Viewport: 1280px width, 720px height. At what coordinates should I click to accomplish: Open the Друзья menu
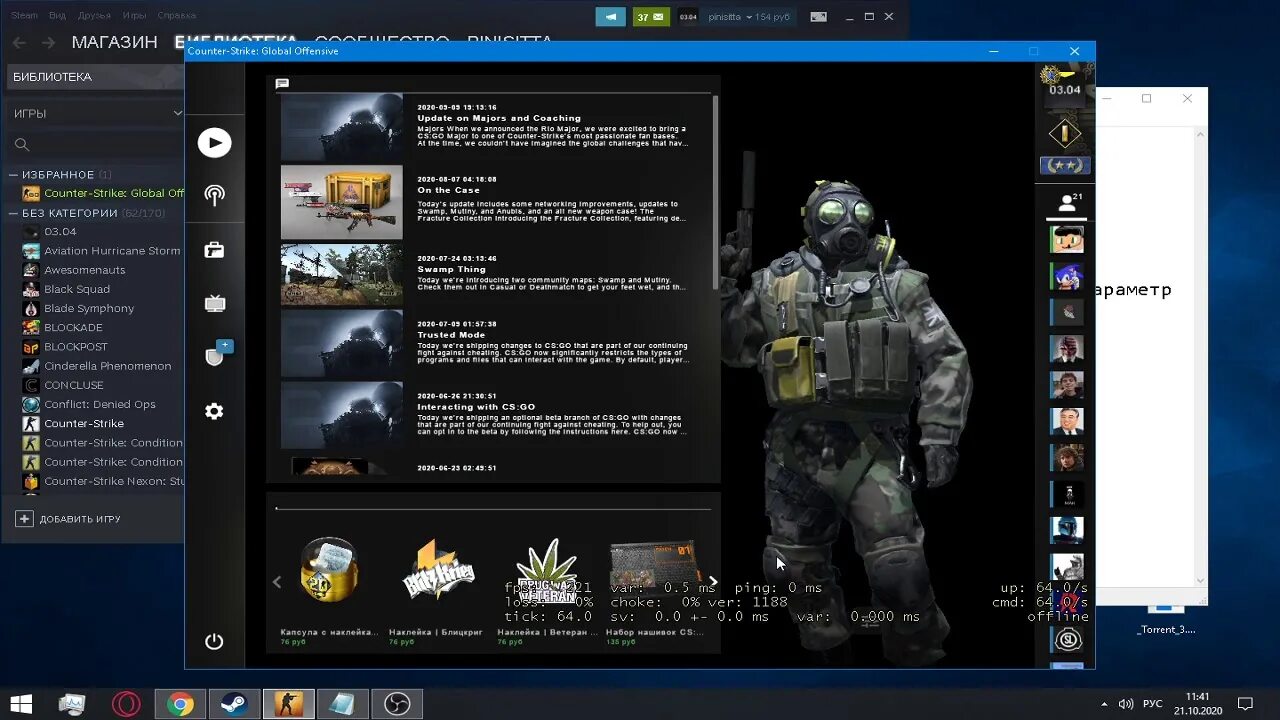[x=94, y=16]
